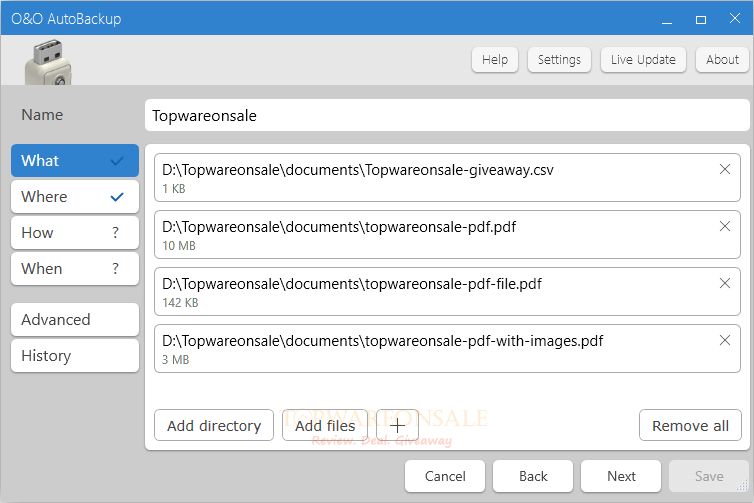Screen dimensions: 754x503
Task: Remove Topwareonsale-giveaway.csv with its X icon
Action: [725, 169]
